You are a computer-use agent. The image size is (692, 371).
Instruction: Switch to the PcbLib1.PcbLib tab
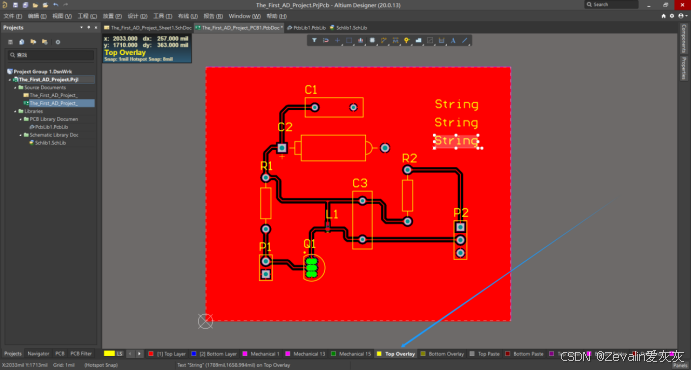click(306, 28)
